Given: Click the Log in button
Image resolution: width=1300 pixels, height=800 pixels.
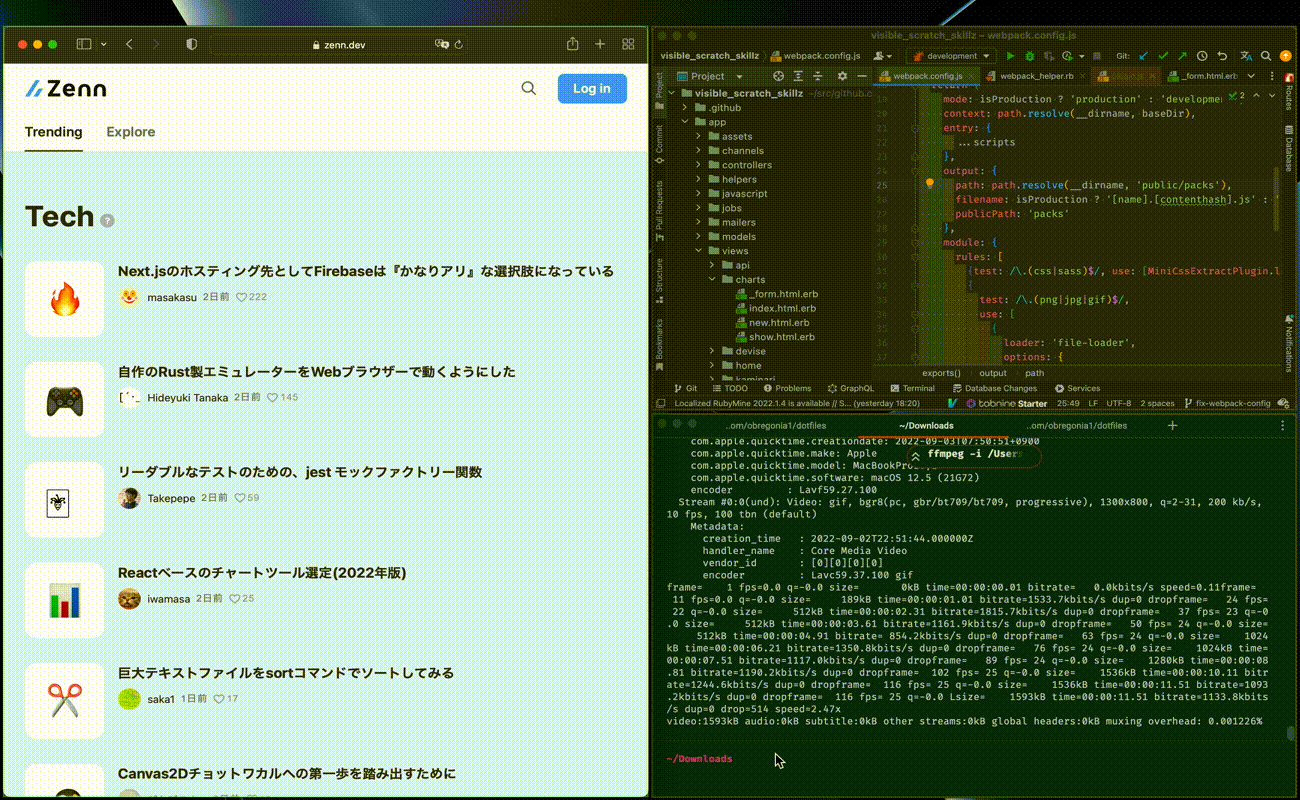Looking at the screenshot, I should click(592, 88).
